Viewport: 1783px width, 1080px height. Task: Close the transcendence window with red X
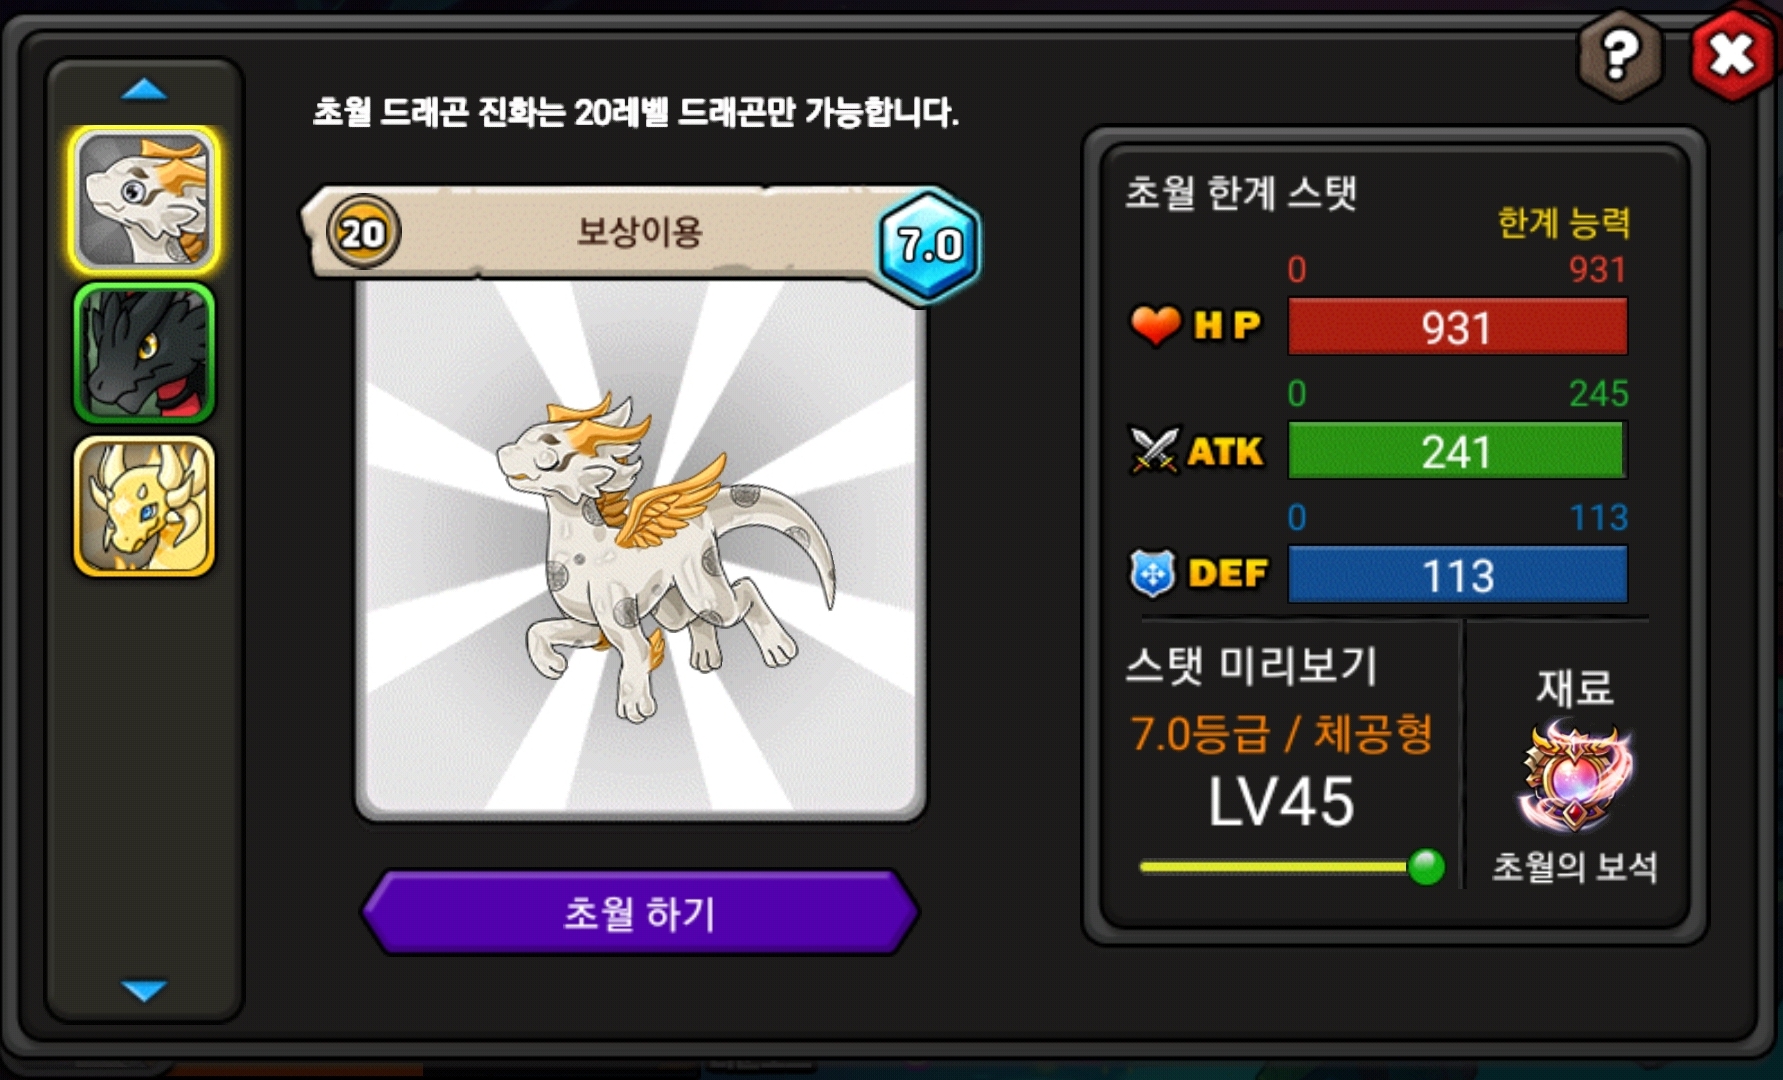pos(1732,54)
